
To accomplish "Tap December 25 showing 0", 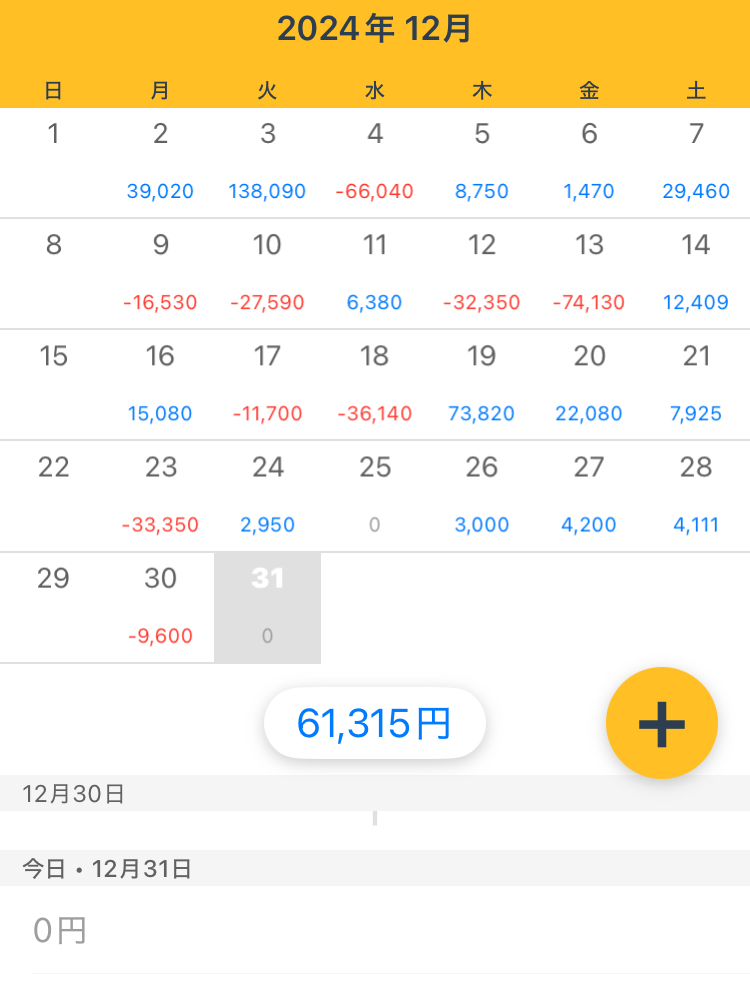I will pos(375,496).
